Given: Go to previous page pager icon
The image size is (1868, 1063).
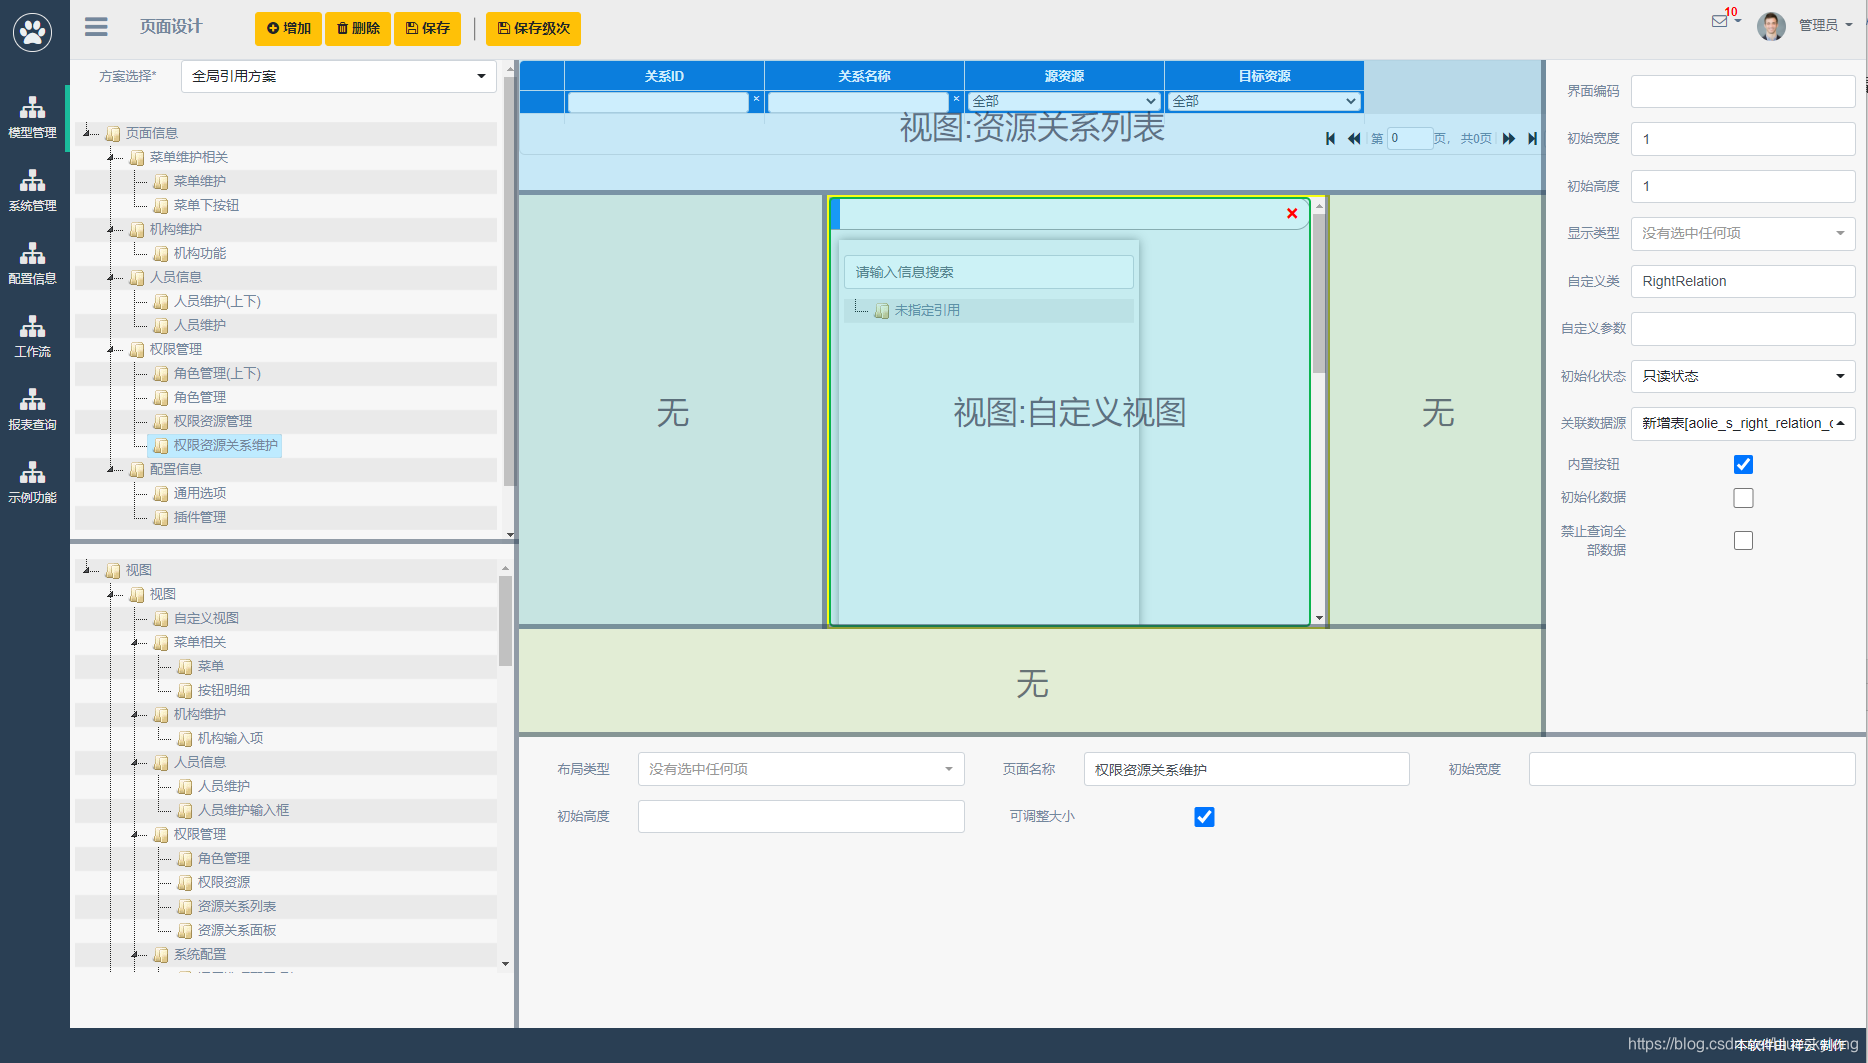Looking at the screenshot, I should [1354, 139].
